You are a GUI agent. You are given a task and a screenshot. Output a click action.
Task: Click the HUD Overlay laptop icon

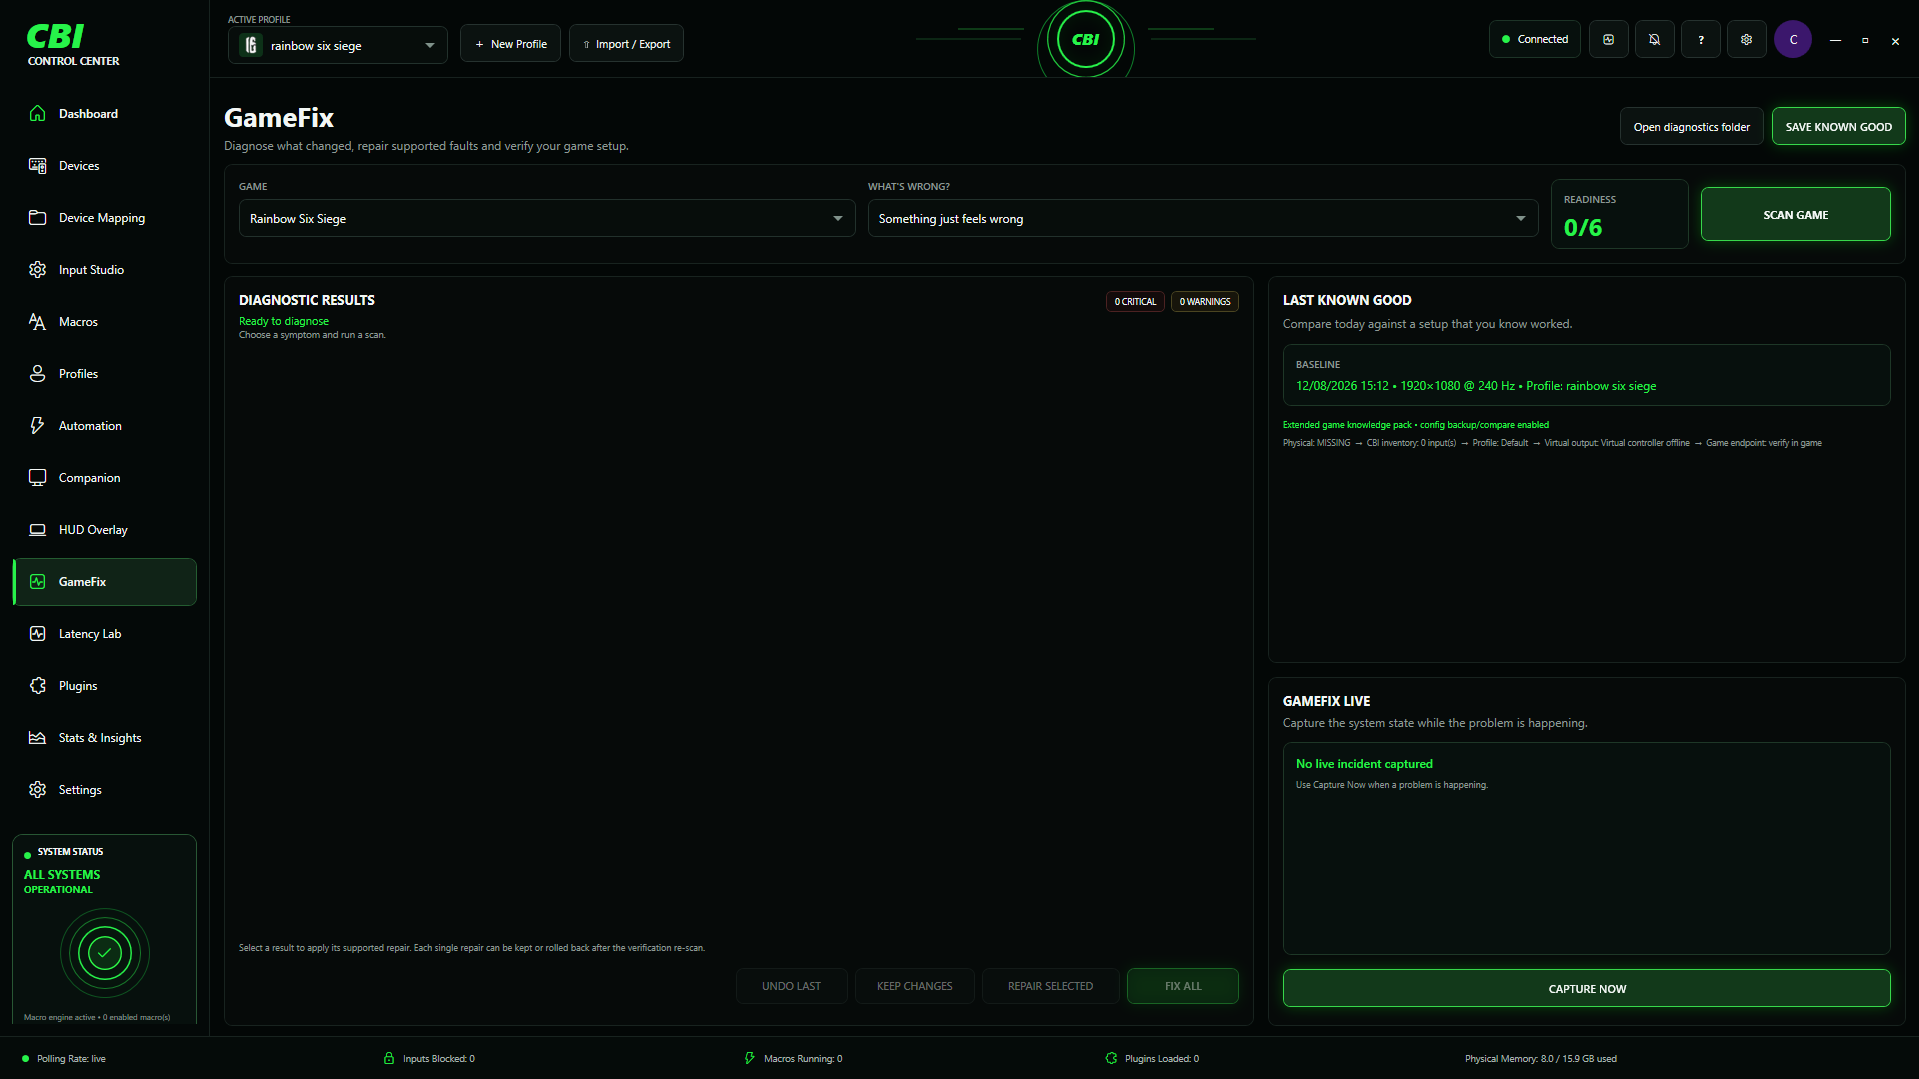[37, 530]
